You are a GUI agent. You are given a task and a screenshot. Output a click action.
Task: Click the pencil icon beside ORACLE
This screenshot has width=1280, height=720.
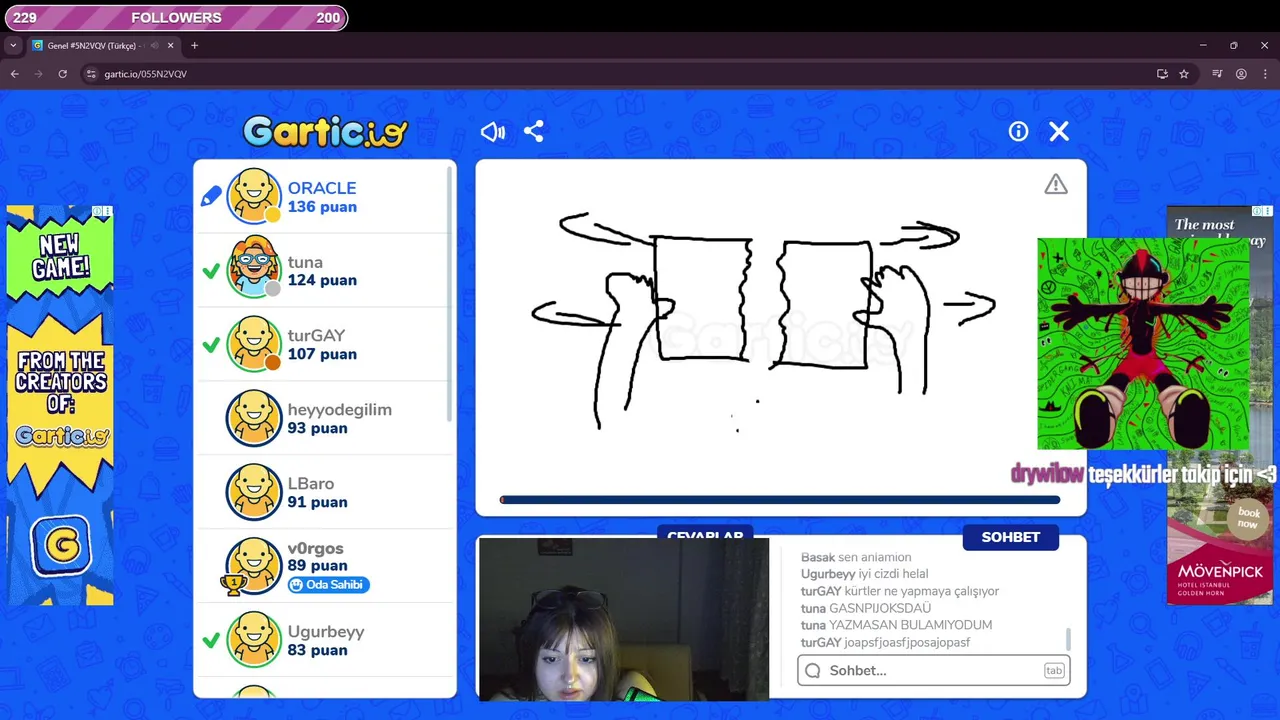click(211, 197)
